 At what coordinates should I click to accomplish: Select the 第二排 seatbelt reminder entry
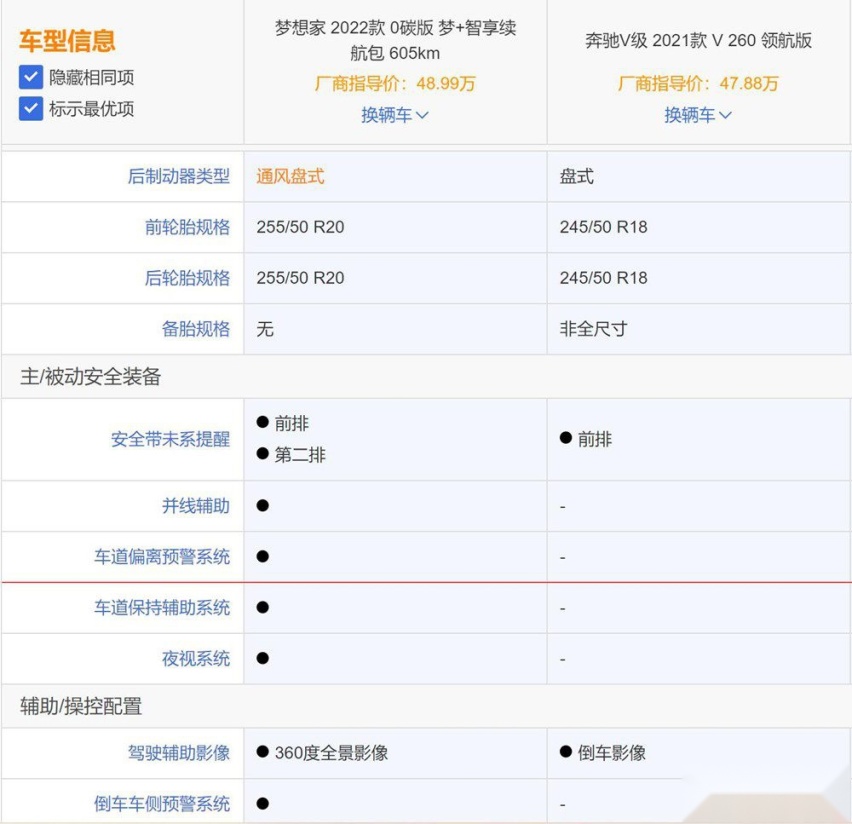291,455
